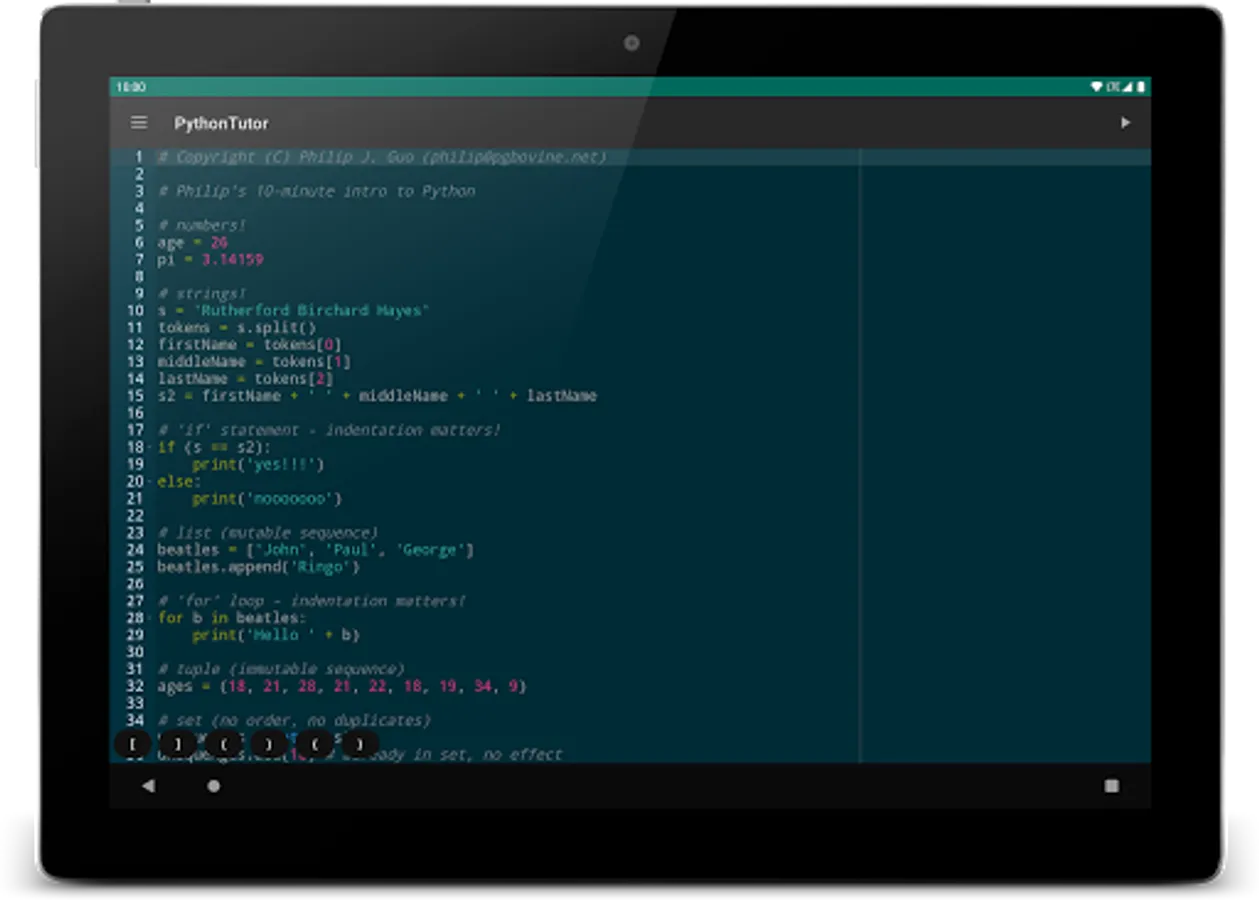Click line number 30 in the gutter
Screen dimensions: 1259x900
(x=136, y=651)
